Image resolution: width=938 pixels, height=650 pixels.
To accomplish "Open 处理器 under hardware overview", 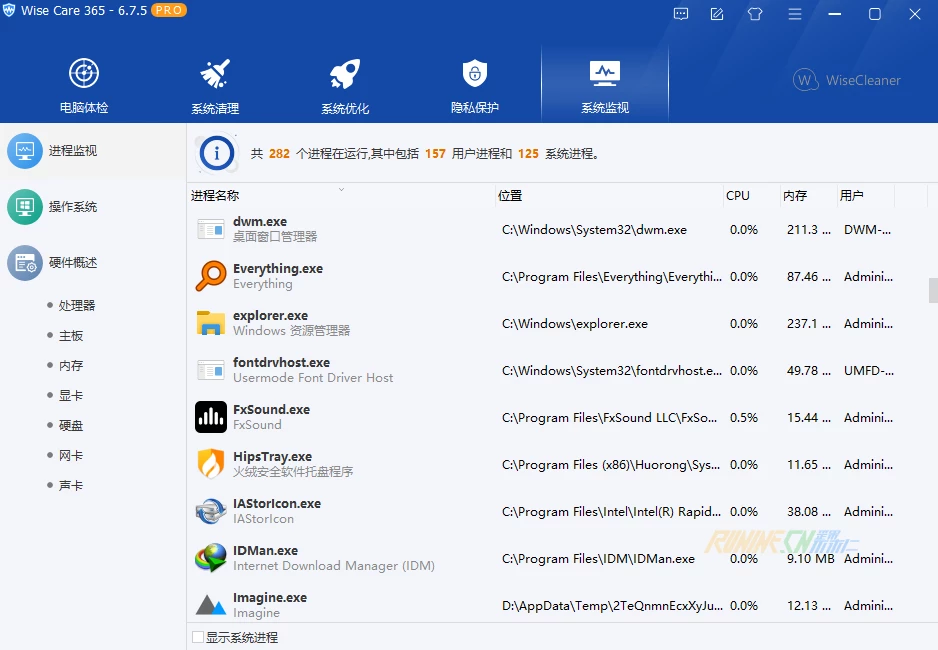I will coord(77,306).
